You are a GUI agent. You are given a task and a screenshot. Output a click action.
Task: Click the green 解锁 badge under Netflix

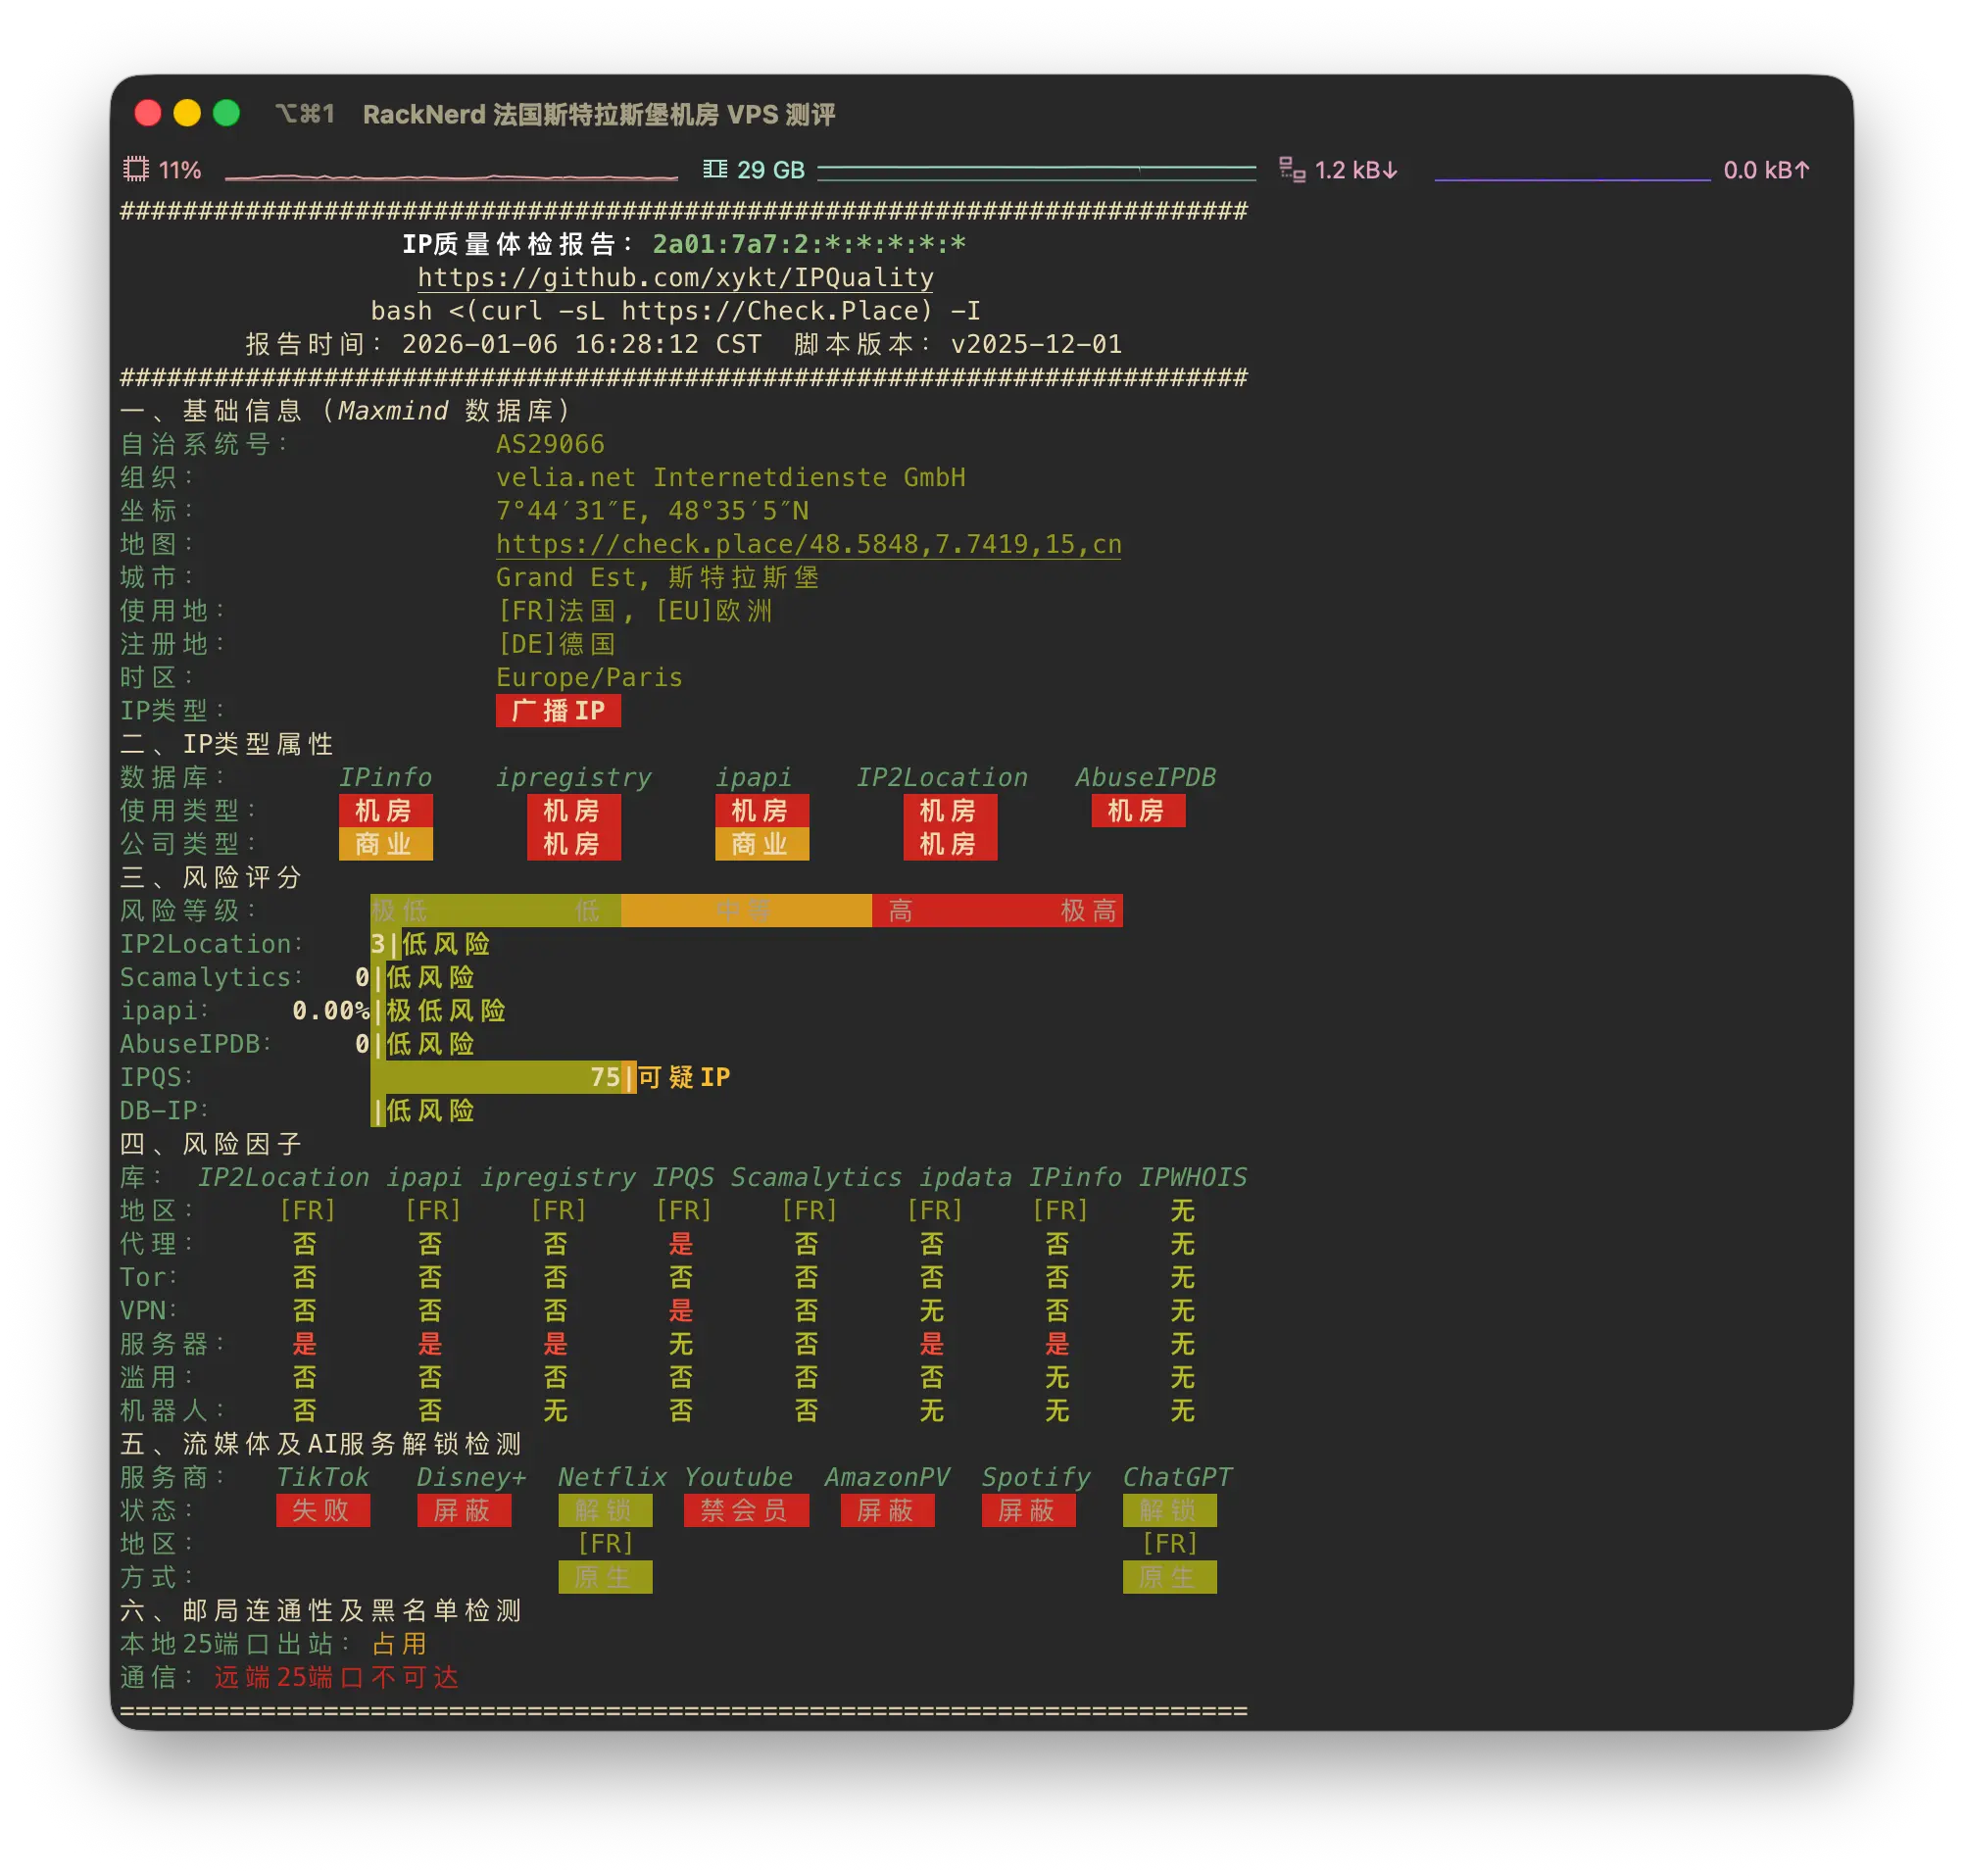point(605,1511)
